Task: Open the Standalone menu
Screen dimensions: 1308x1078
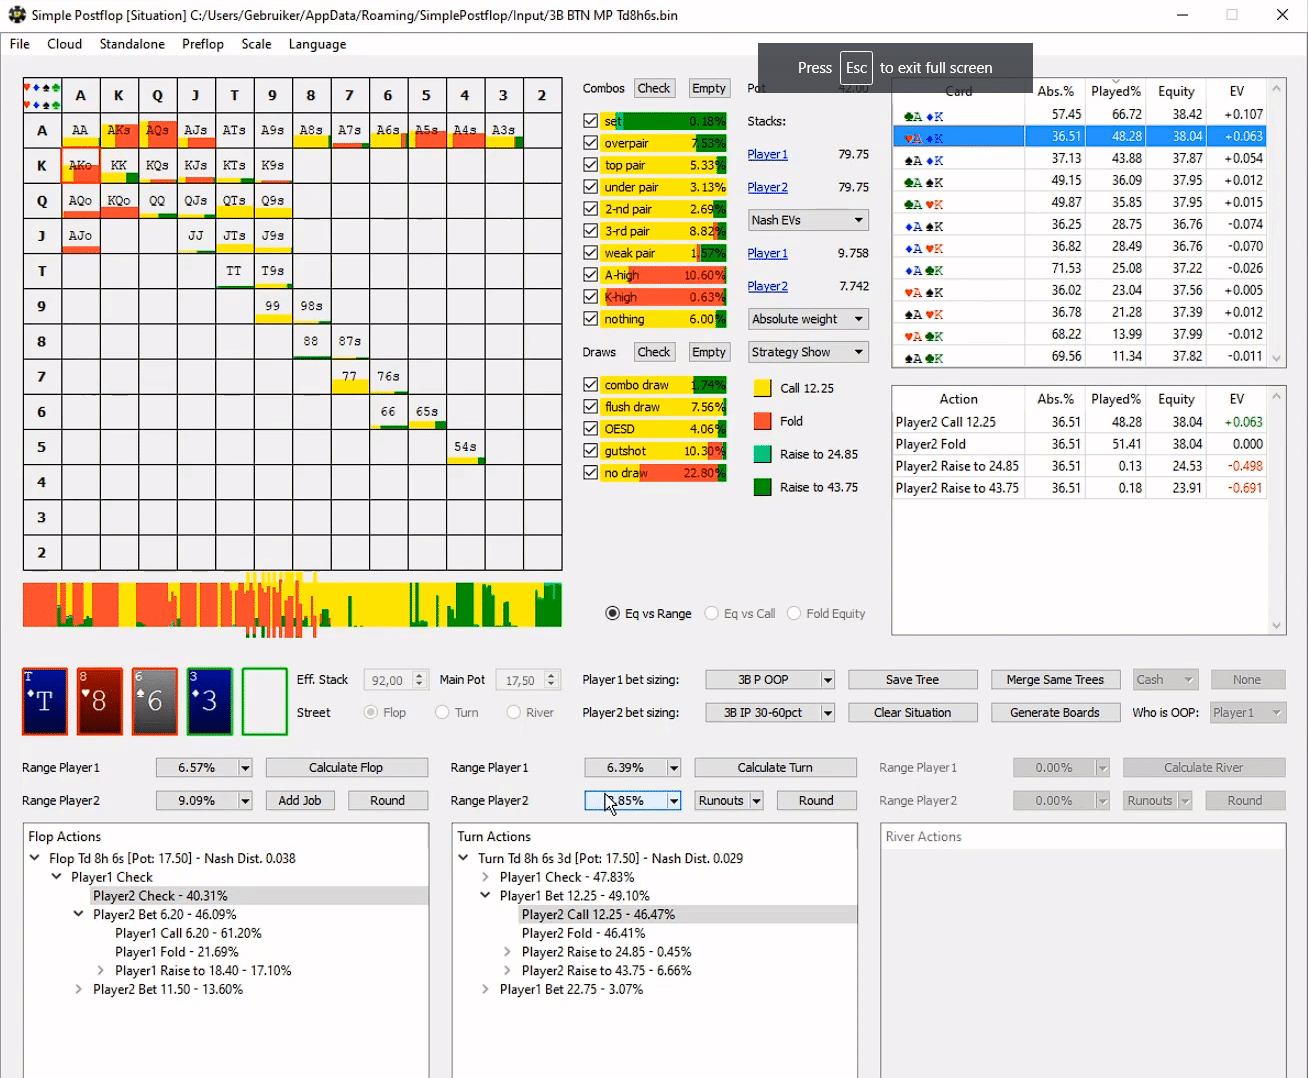Action: 132,44
